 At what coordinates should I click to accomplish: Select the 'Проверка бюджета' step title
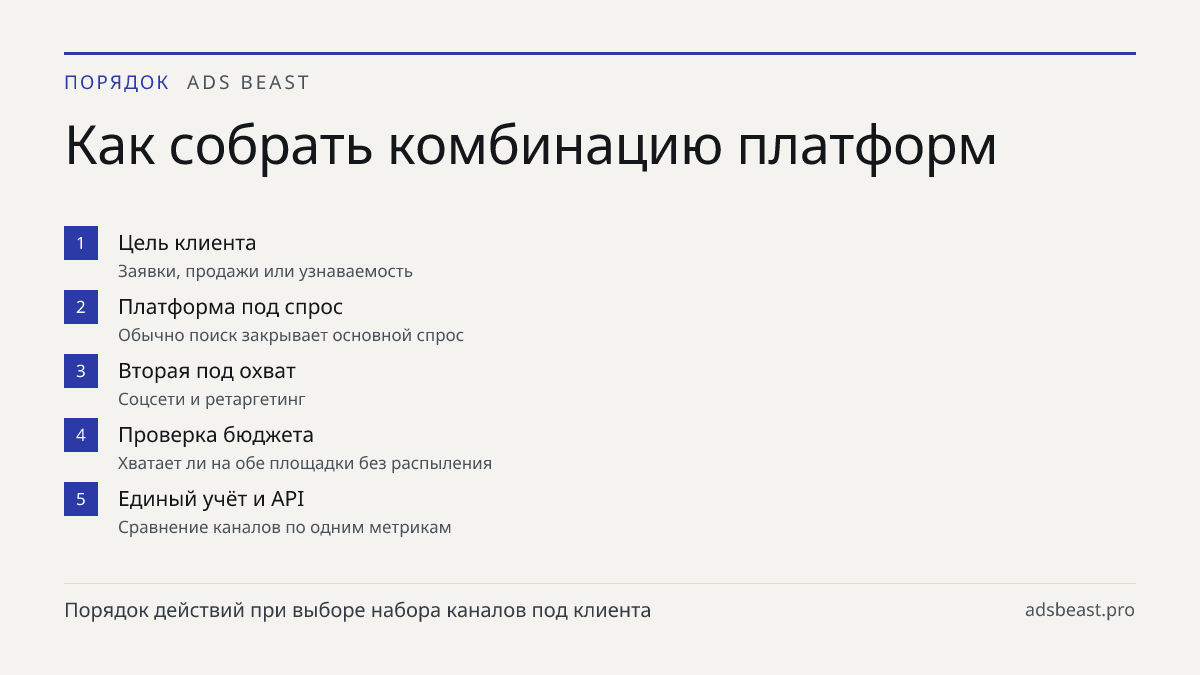pos(216,435)
